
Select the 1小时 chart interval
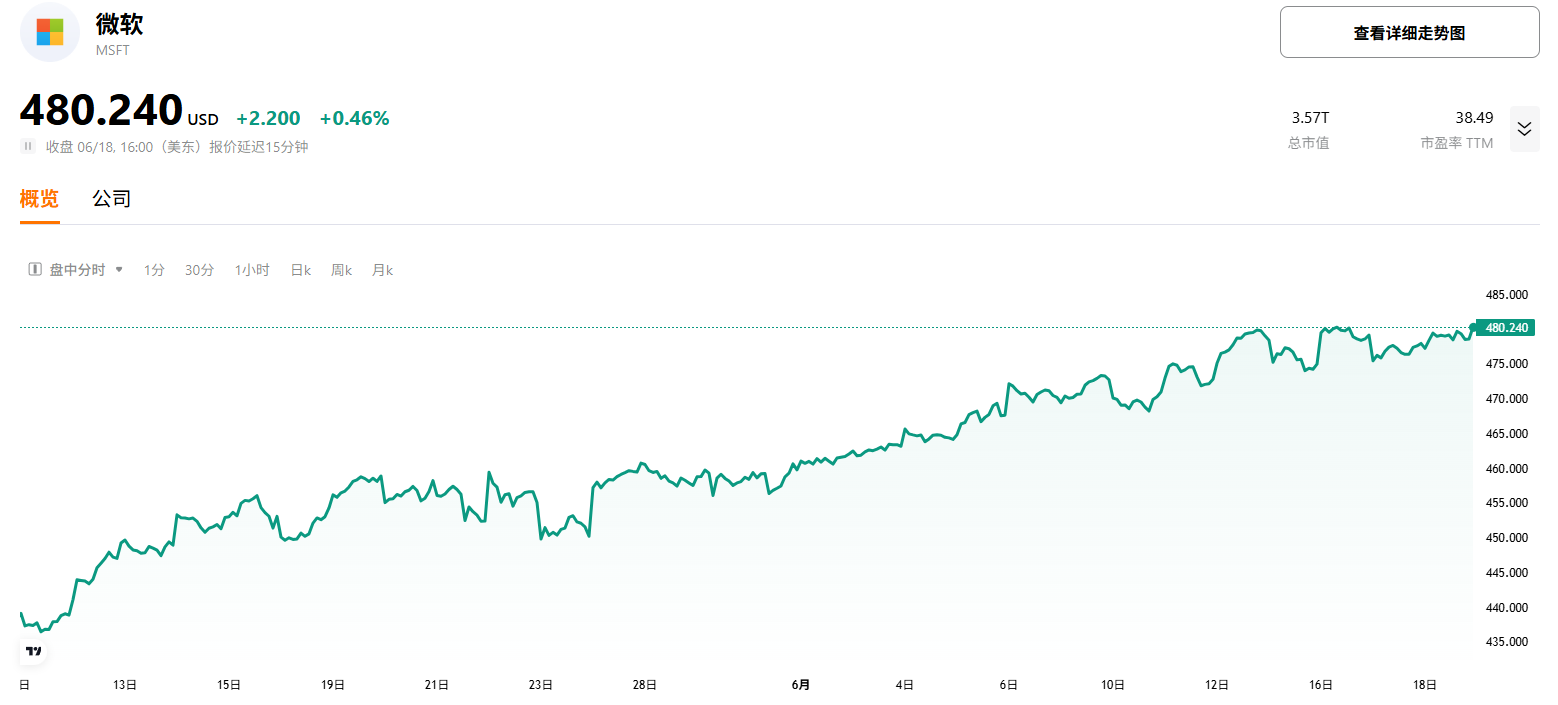click(x=251, y=269)
